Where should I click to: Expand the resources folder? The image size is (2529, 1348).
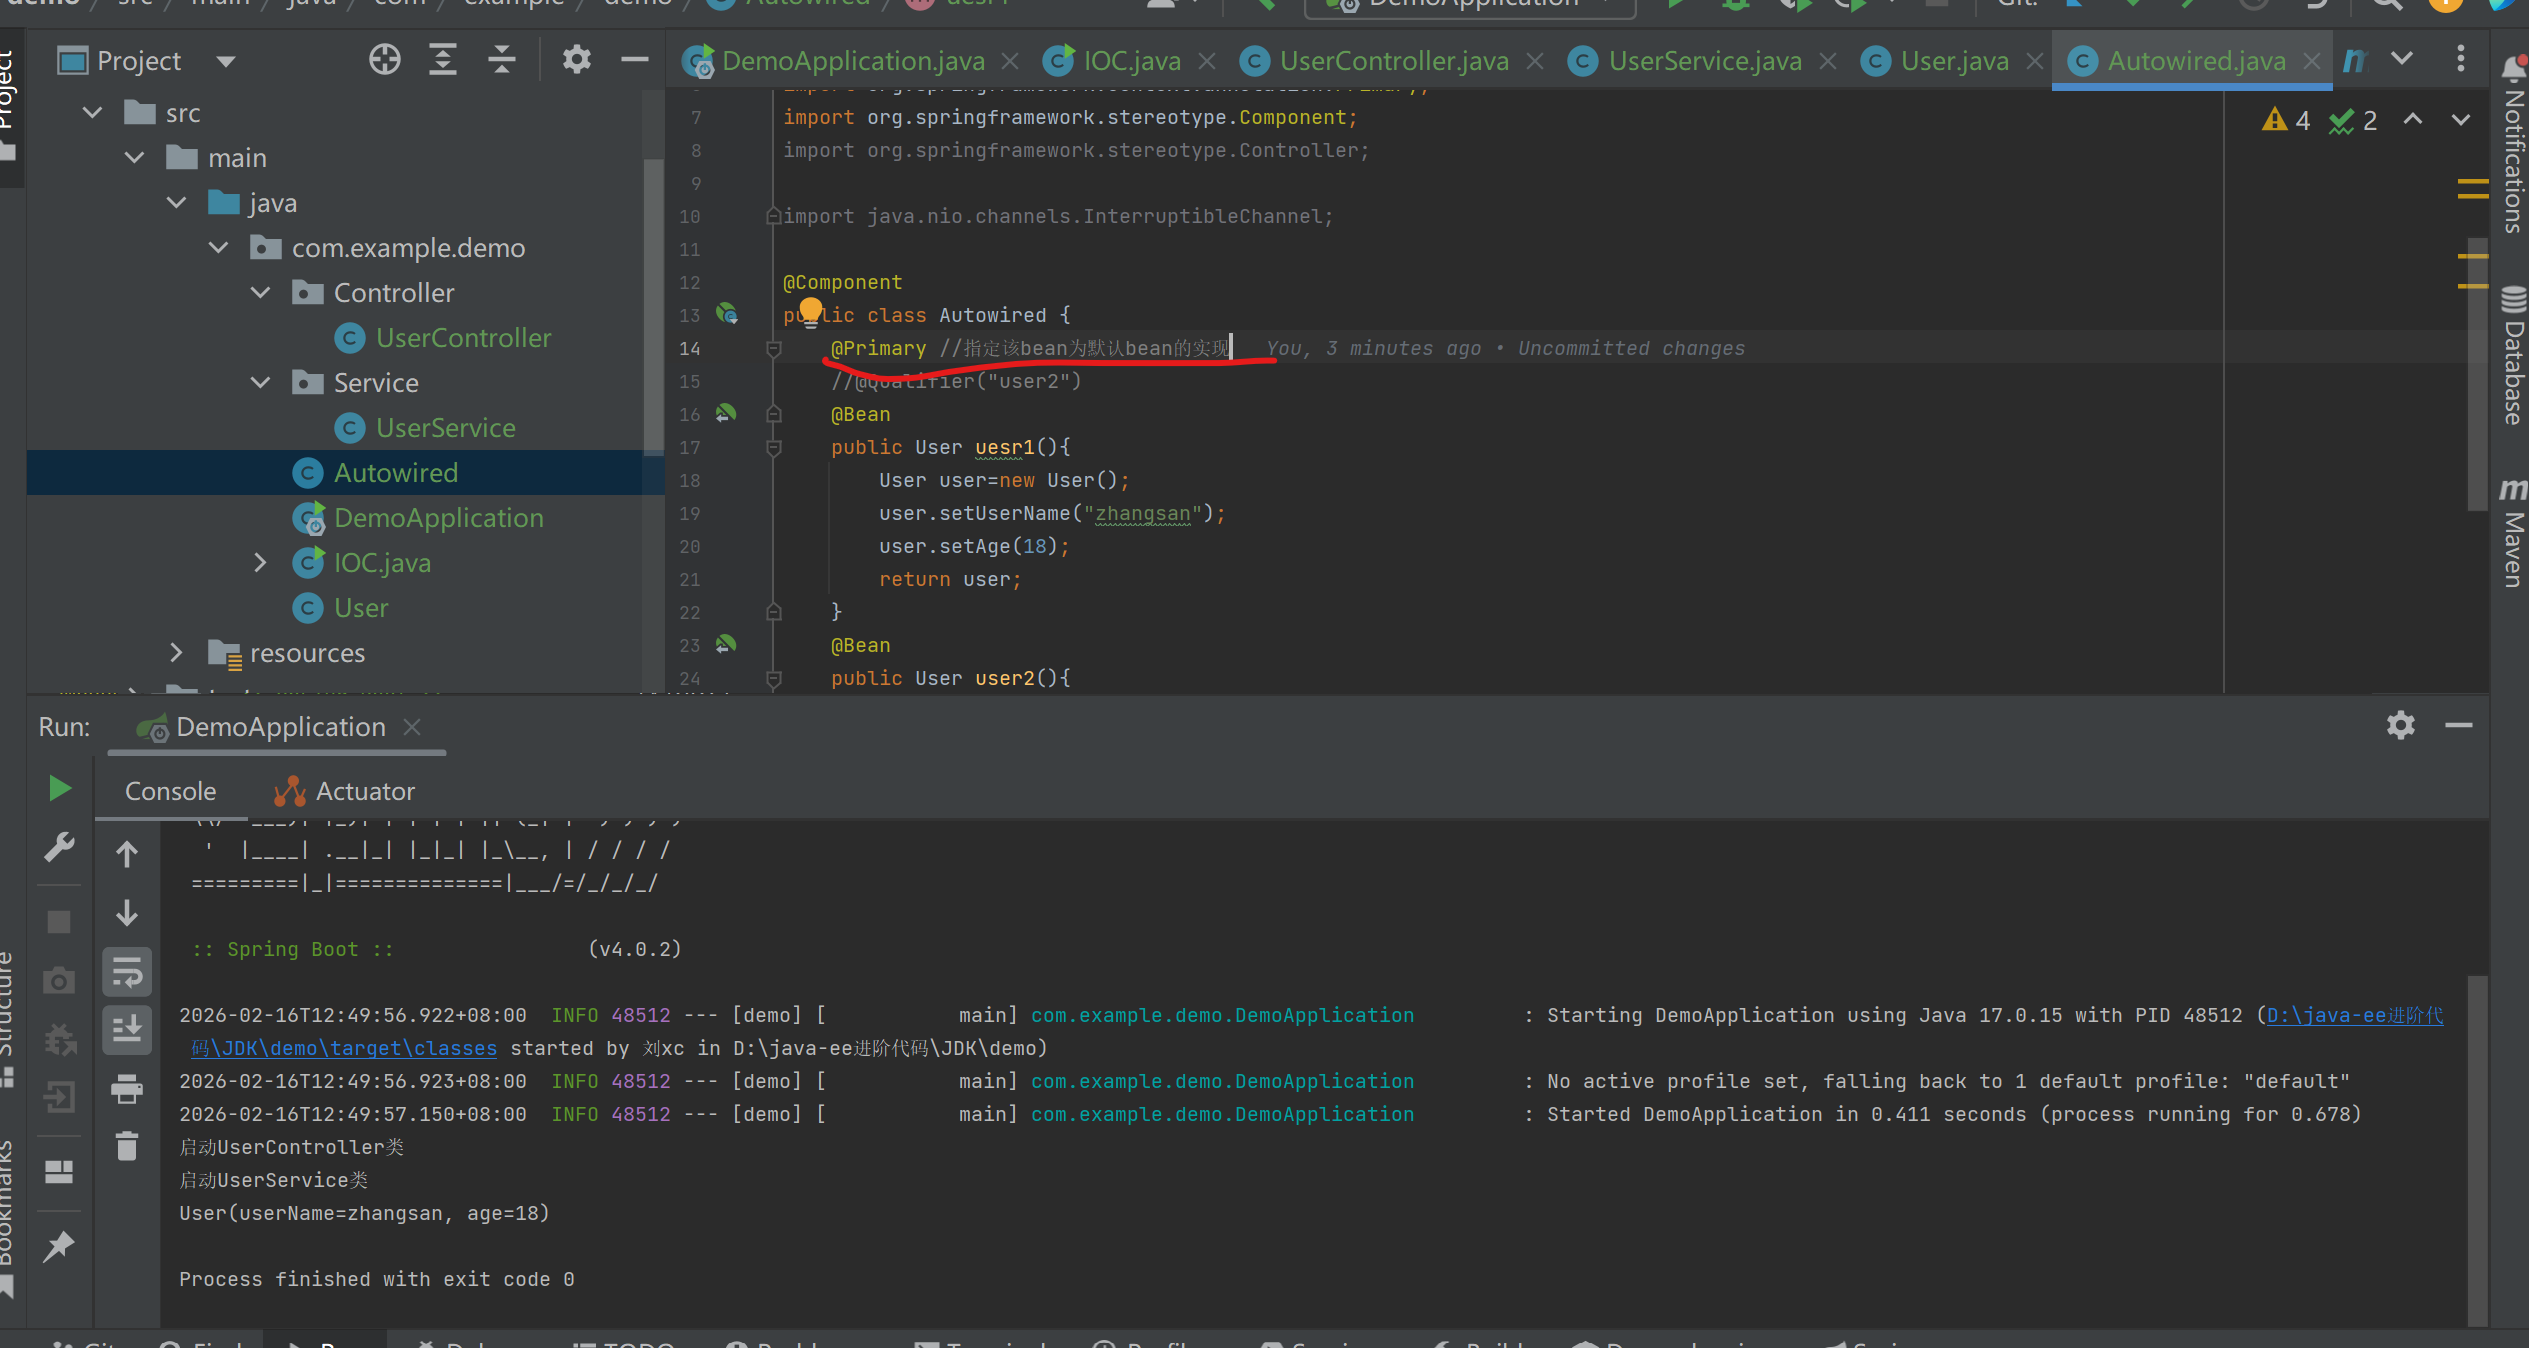coord(176,653)
